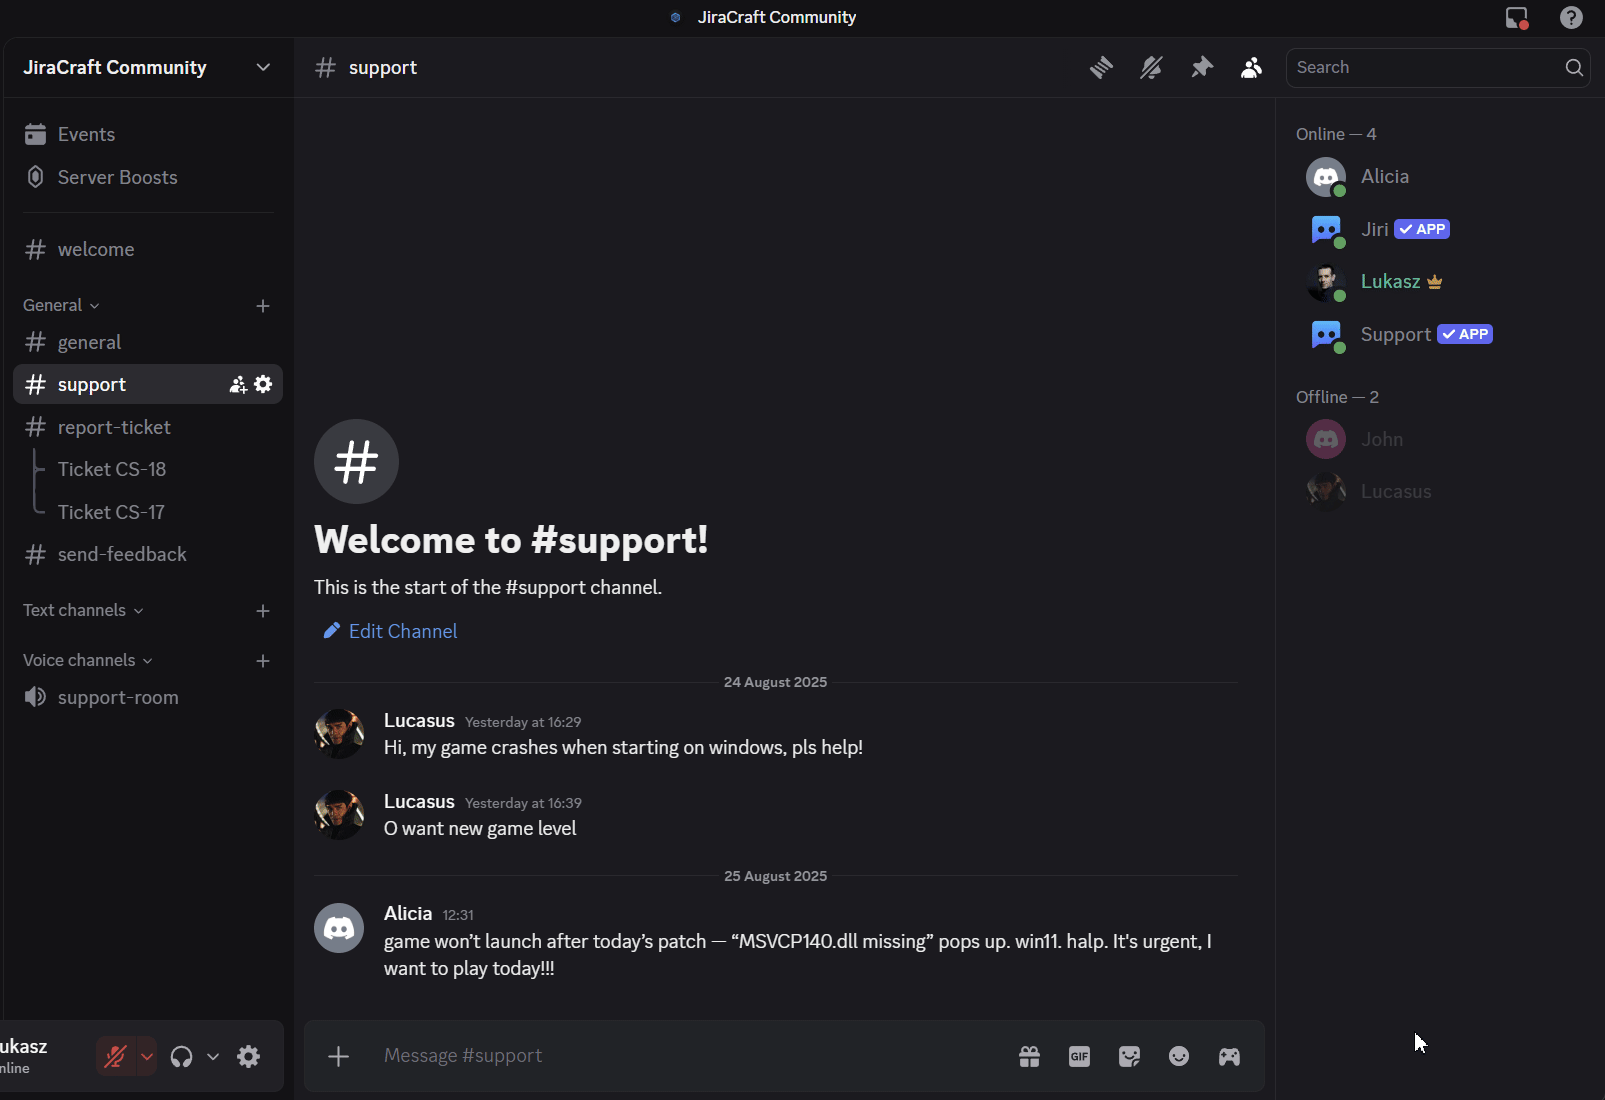The image size is (1605, 1100).
Task: Click the support channel header name
Action: (x=382, y=67)
